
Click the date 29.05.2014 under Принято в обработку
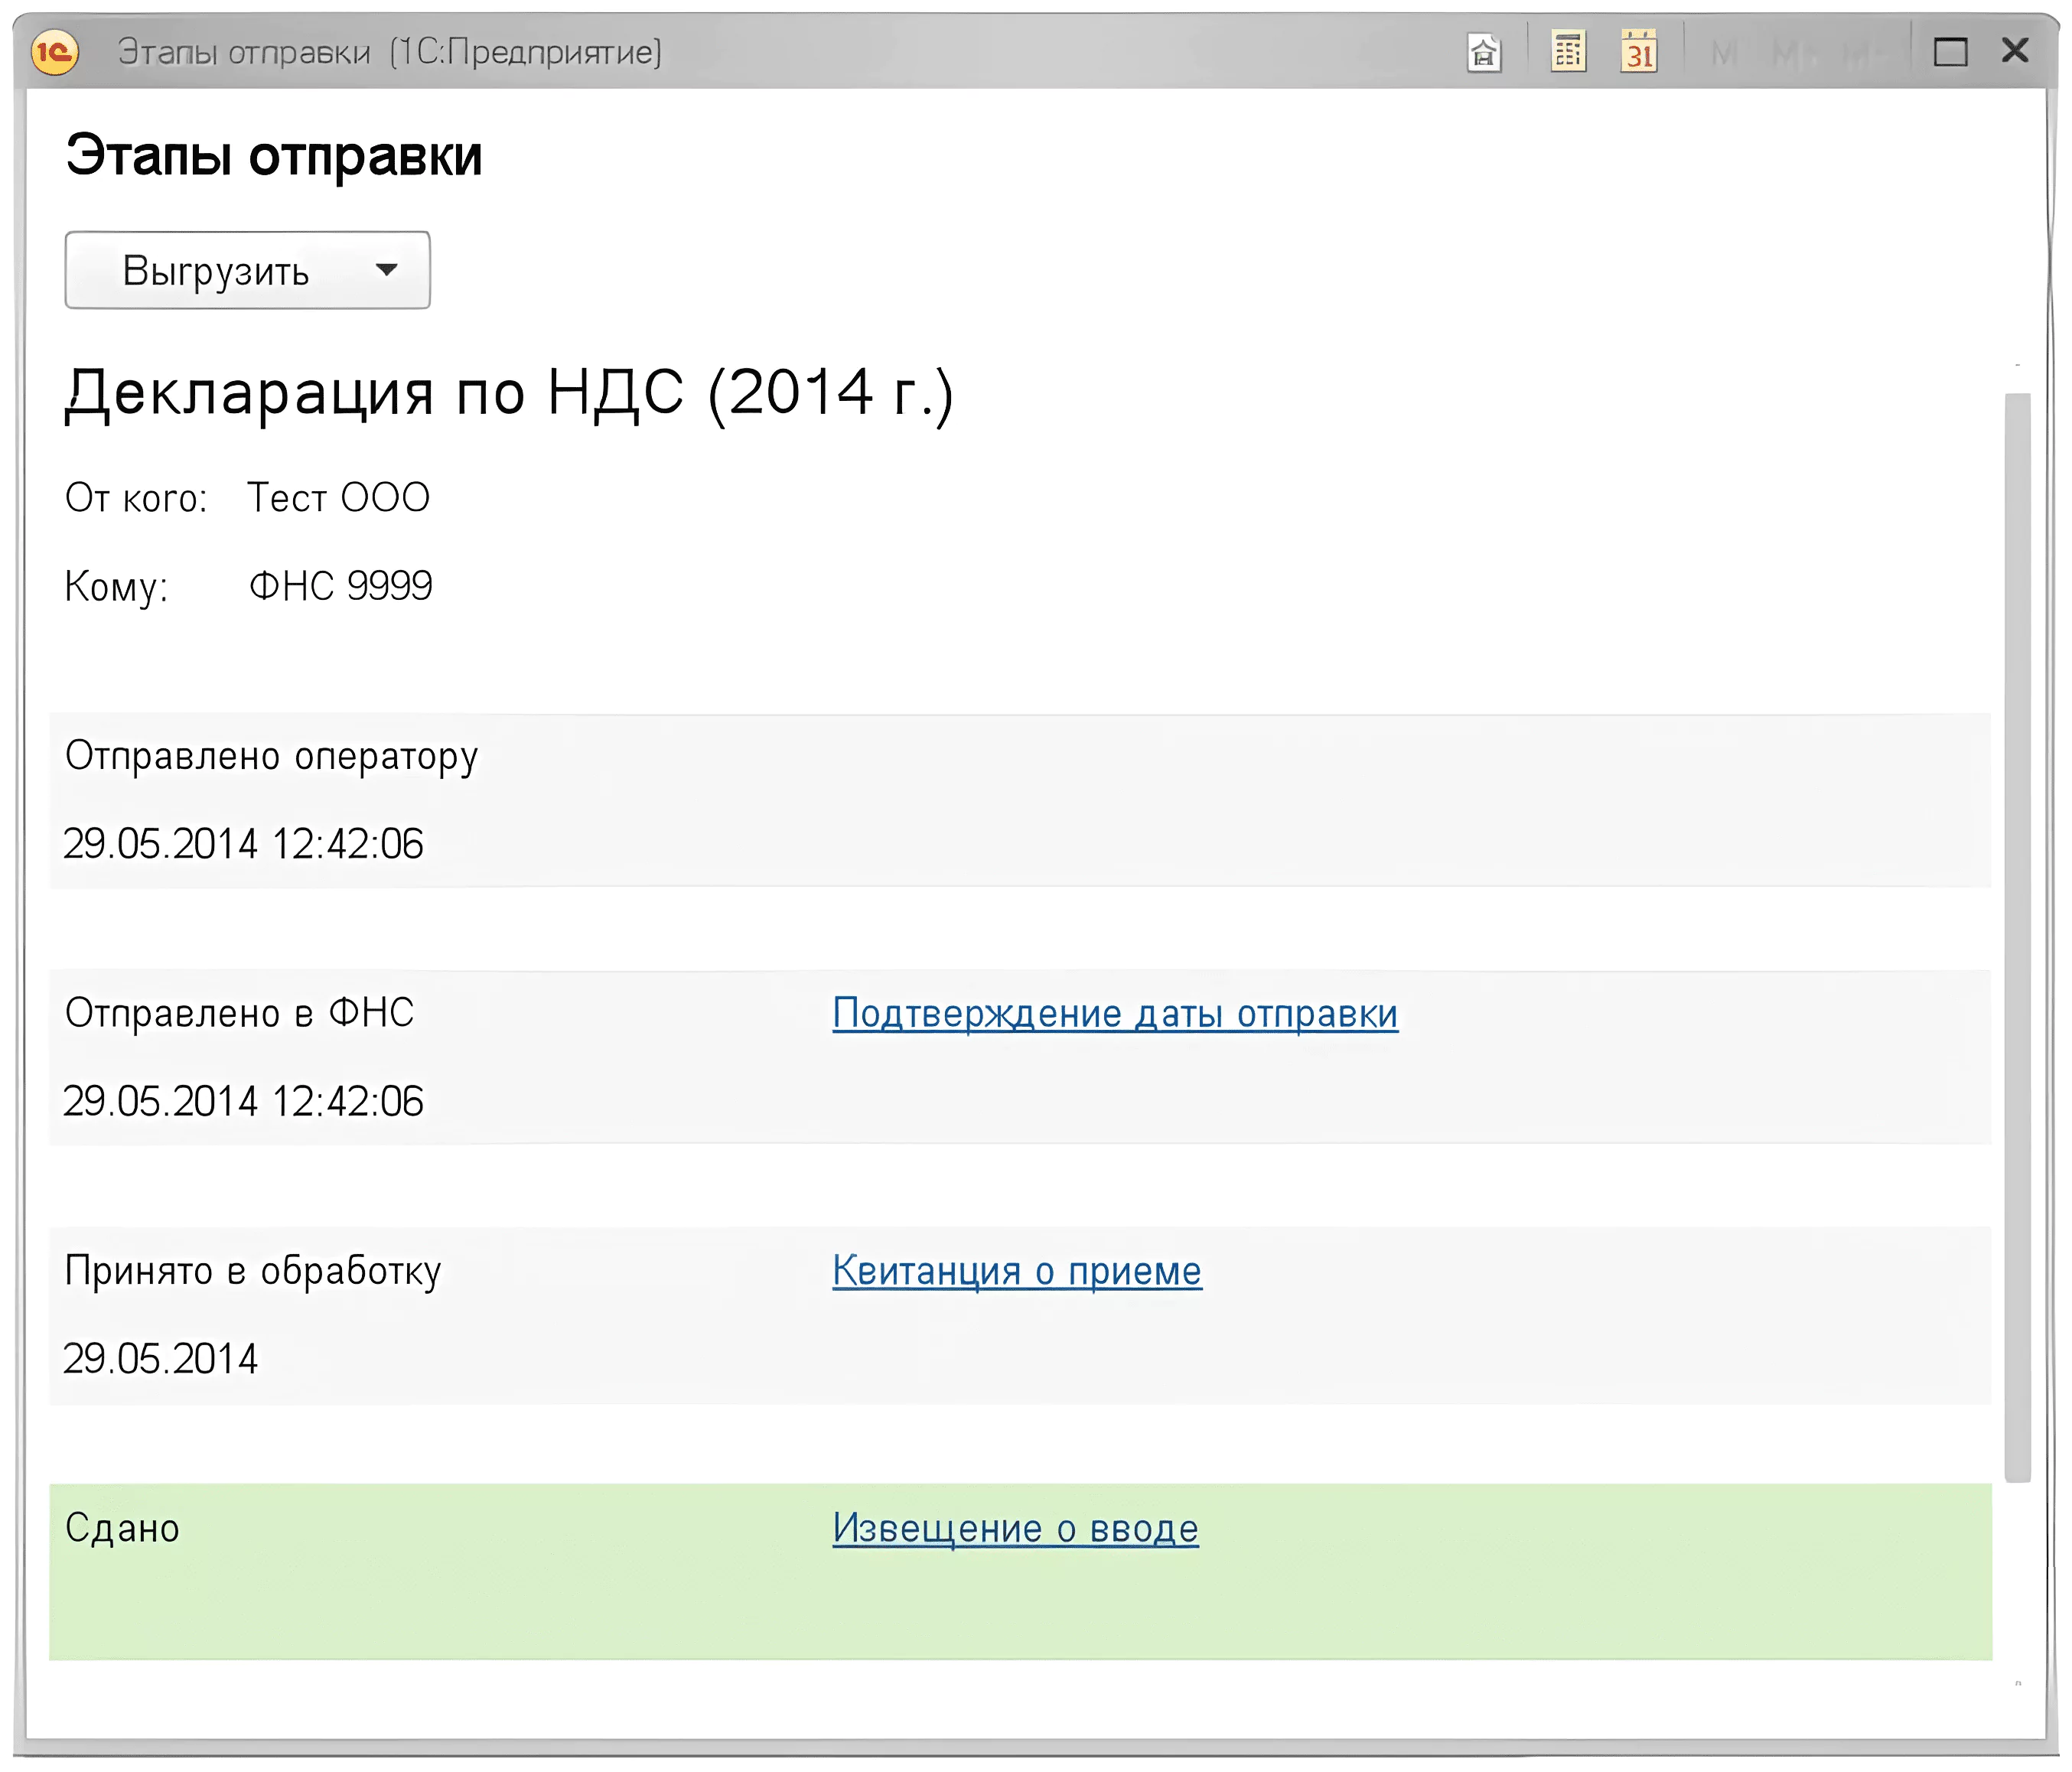161,1358
